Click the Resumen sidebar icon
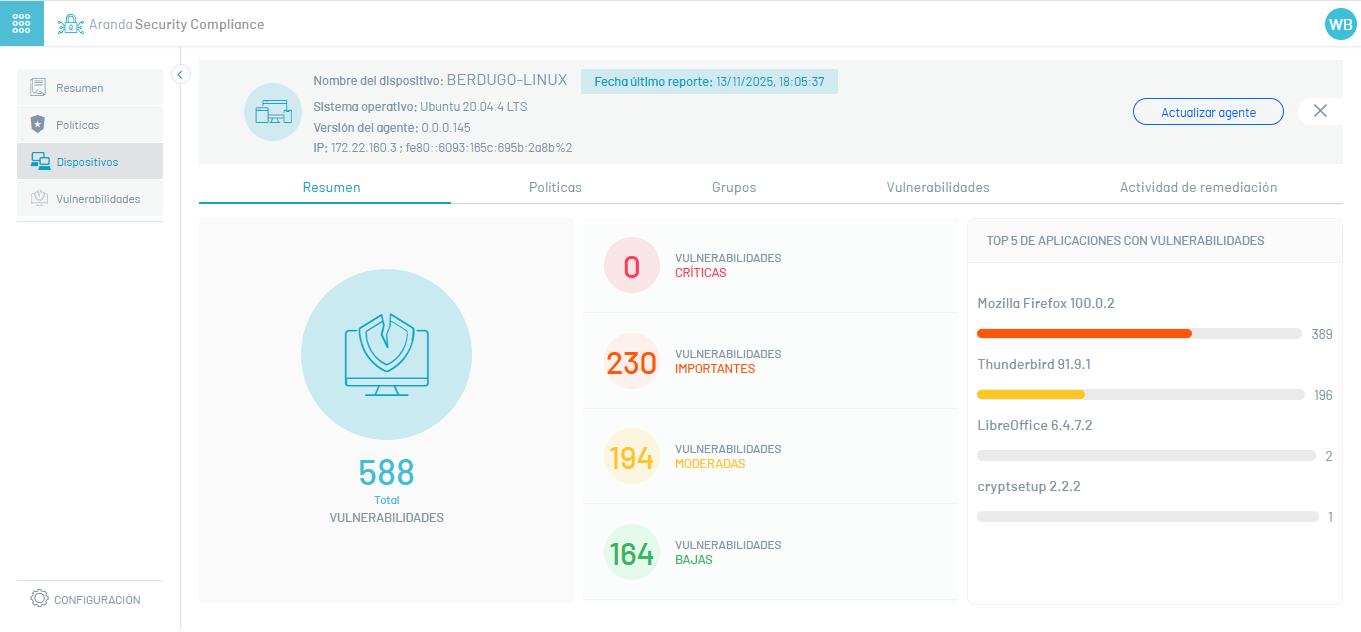The height and width of the screenshot is (632, 1361). 38,88
